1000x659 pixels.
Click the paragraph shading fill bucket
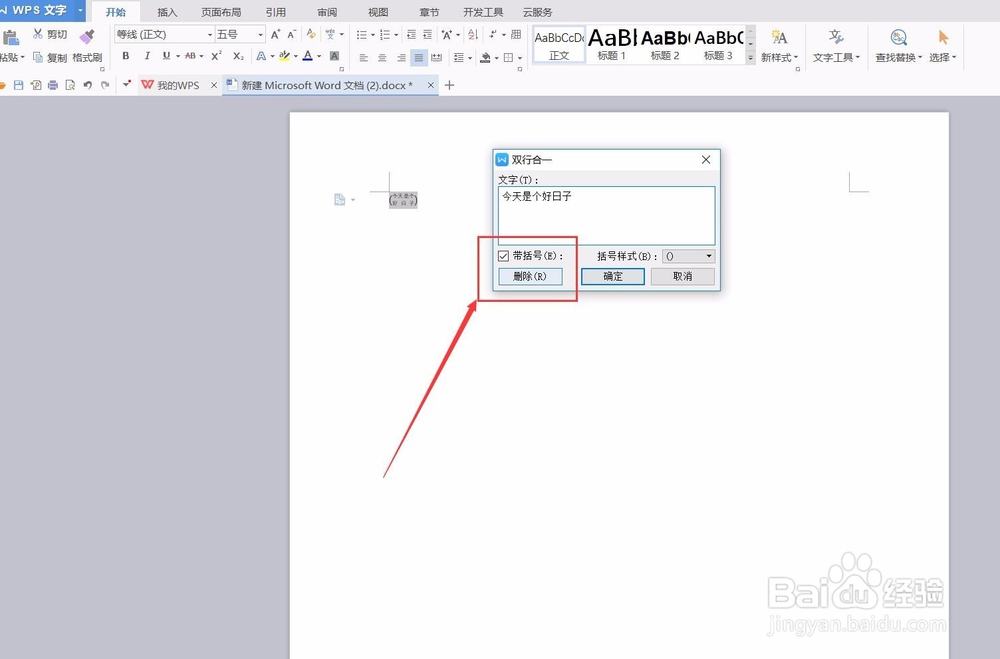point(485,57)
